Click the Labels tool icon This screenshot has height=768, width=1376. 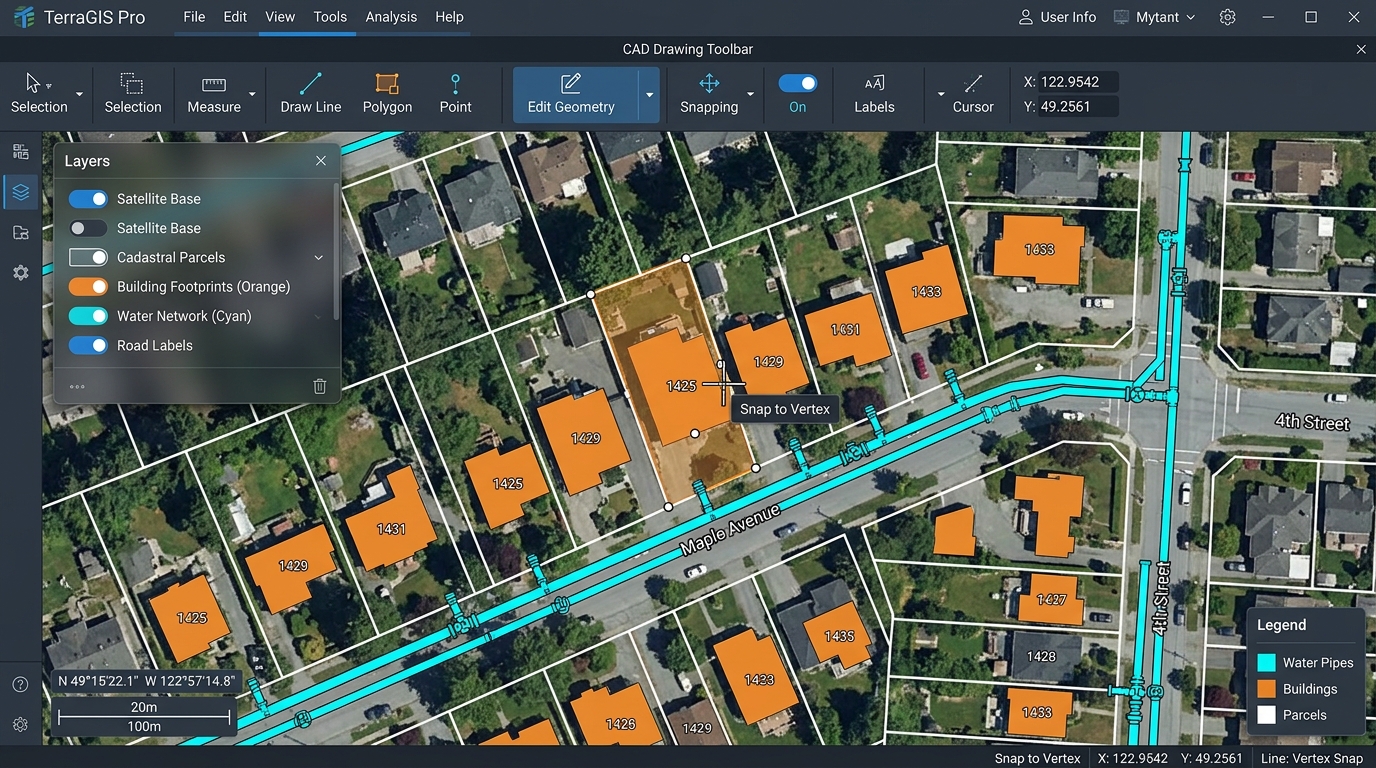point(874,83)
